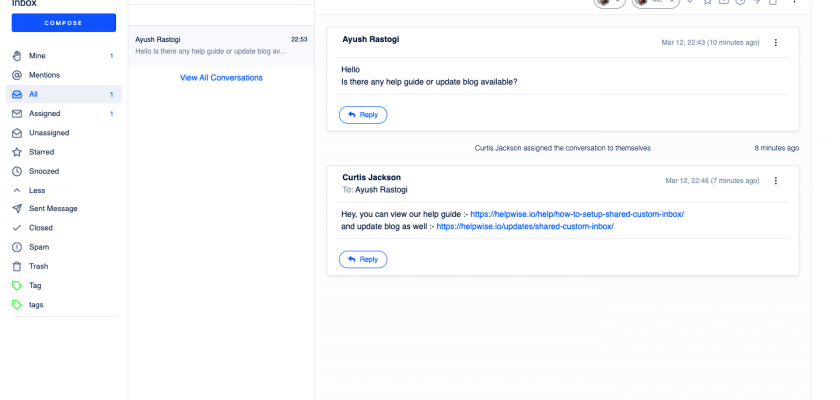Open the Mine folder with hand icon

coord(37,56)
